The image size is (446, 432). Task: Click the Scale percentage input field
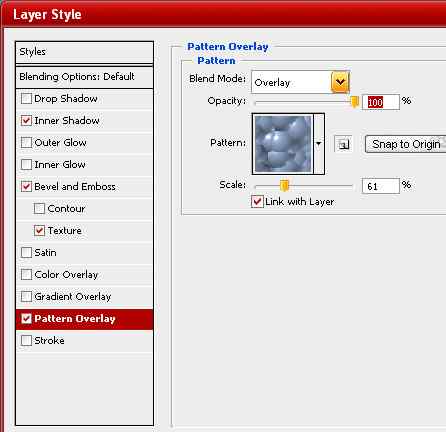381,186
